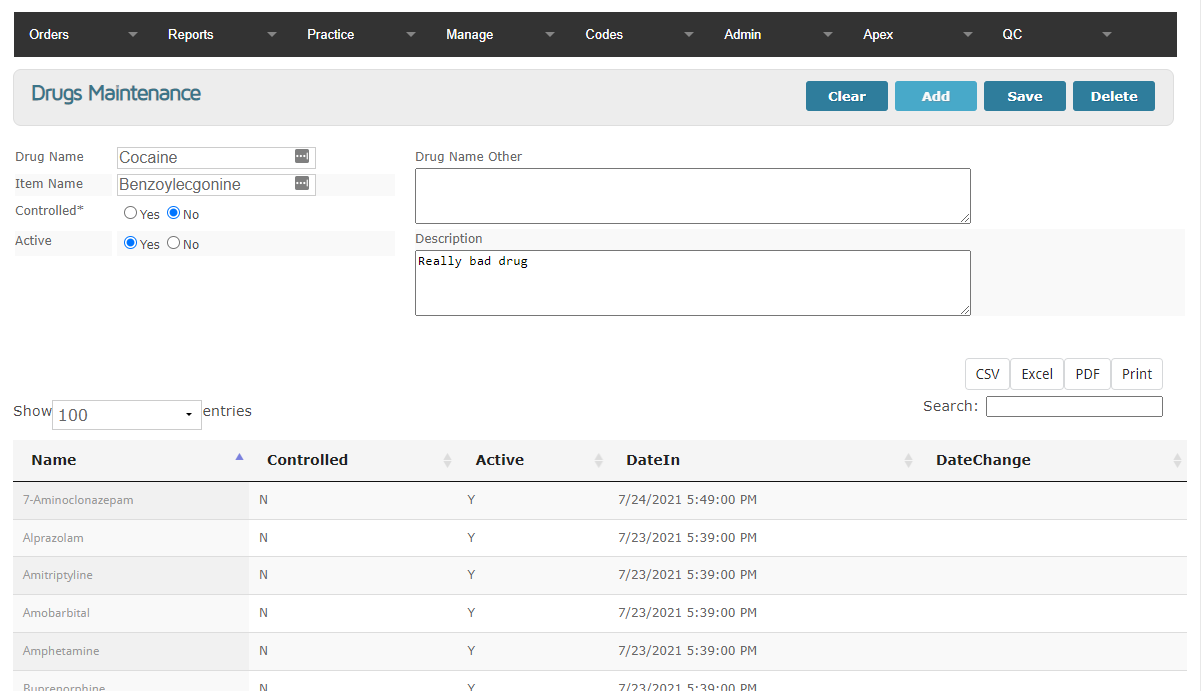Expand the Admin menu arrow

[x=827, y=35]
